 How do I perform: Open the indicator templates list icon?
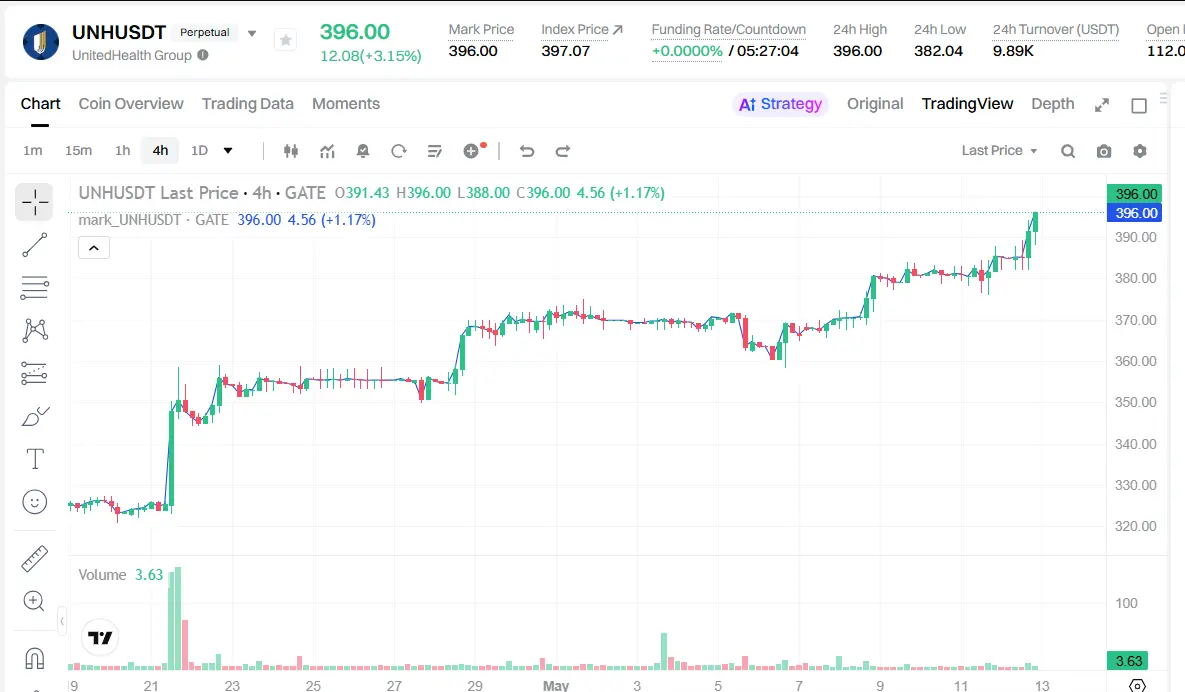pos(435,151)
